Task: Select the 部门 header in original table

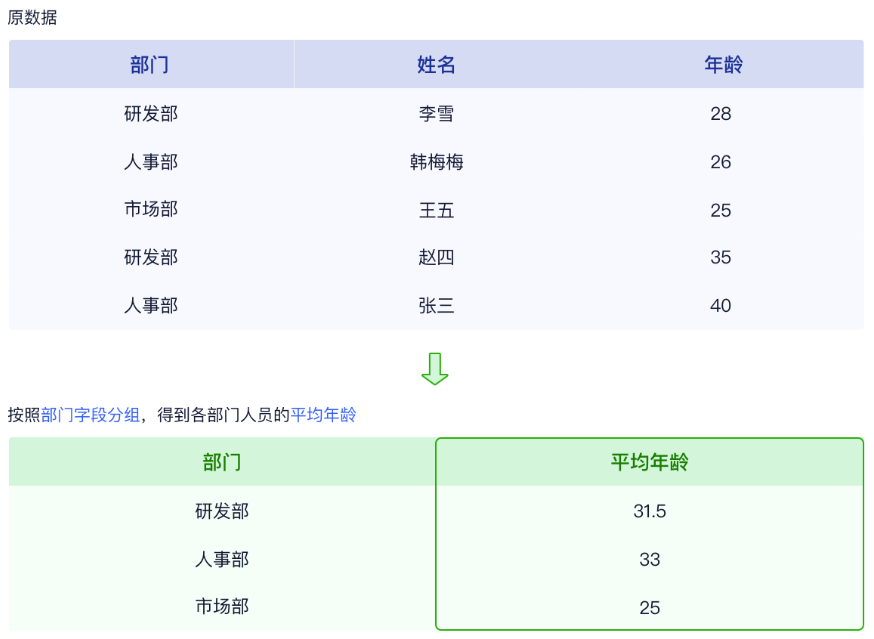Action: (x=150, y=65)
